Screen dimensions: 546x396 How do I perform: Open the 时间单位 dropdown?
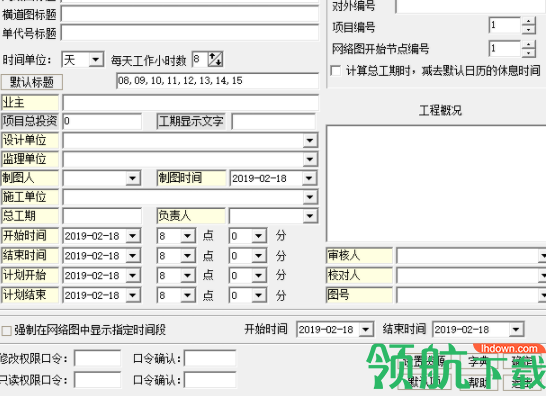96,60
